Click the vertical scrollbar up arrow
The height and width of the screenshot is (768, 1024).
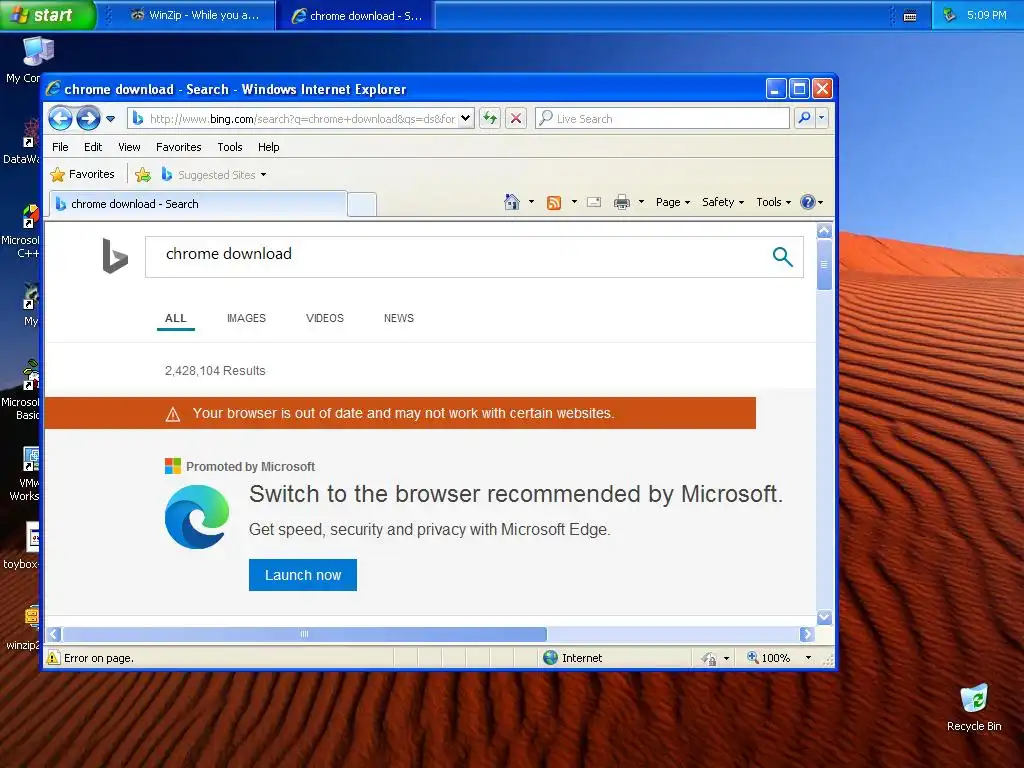[x=824, y=231]
